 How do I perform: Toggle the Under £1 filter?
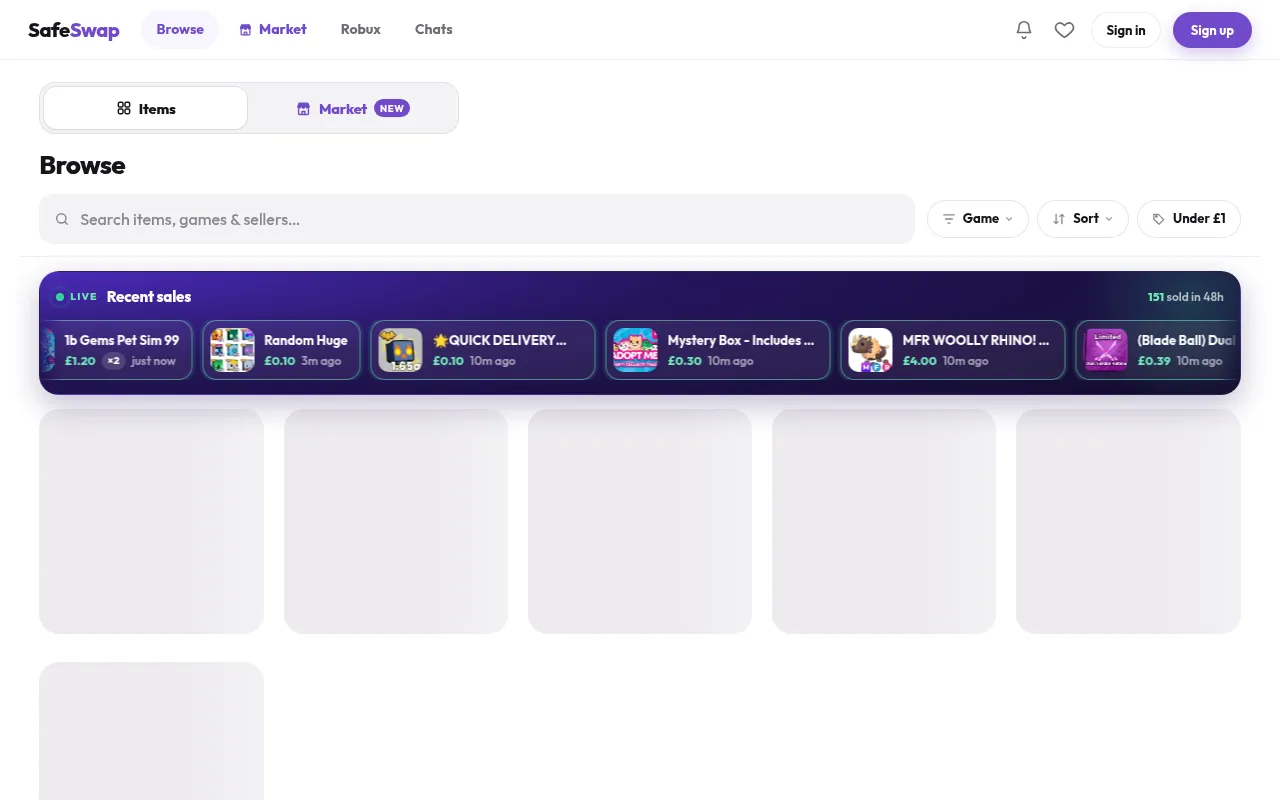click(x=1189, y=219)
